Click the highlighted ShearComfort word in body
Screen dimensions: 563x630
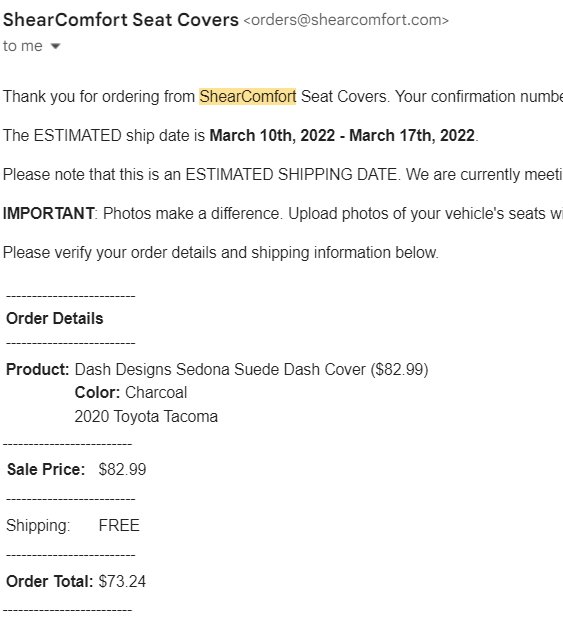coord(248,96)
